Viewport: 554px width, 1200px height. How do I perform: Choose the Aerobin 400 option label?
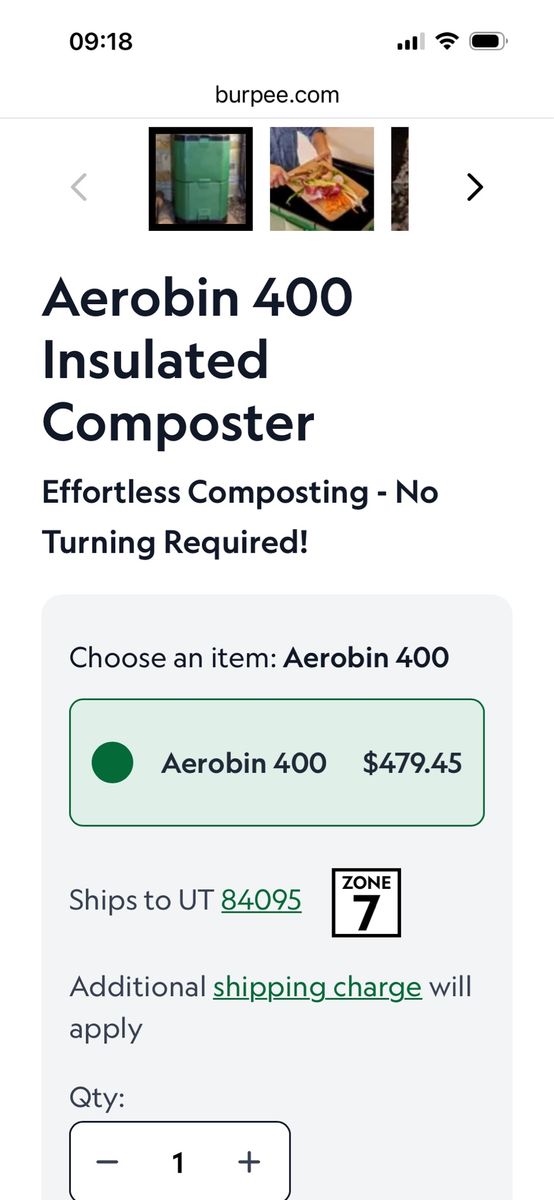[x=244, y=763]
